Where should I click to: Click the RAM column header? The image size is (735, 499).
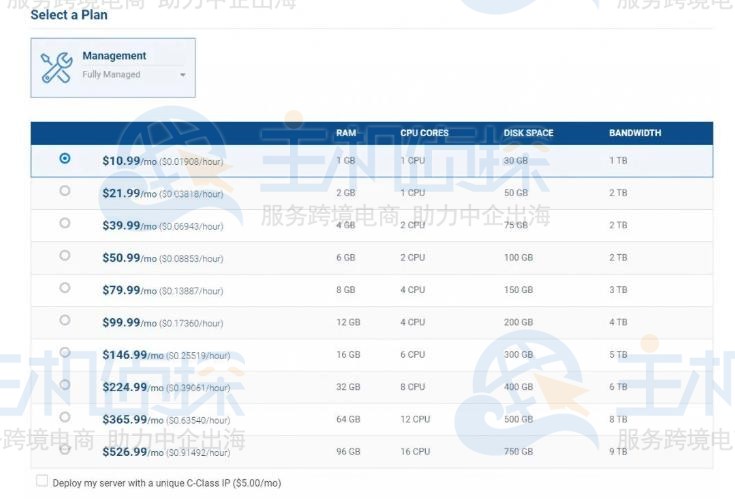click(x=346, y=133)
